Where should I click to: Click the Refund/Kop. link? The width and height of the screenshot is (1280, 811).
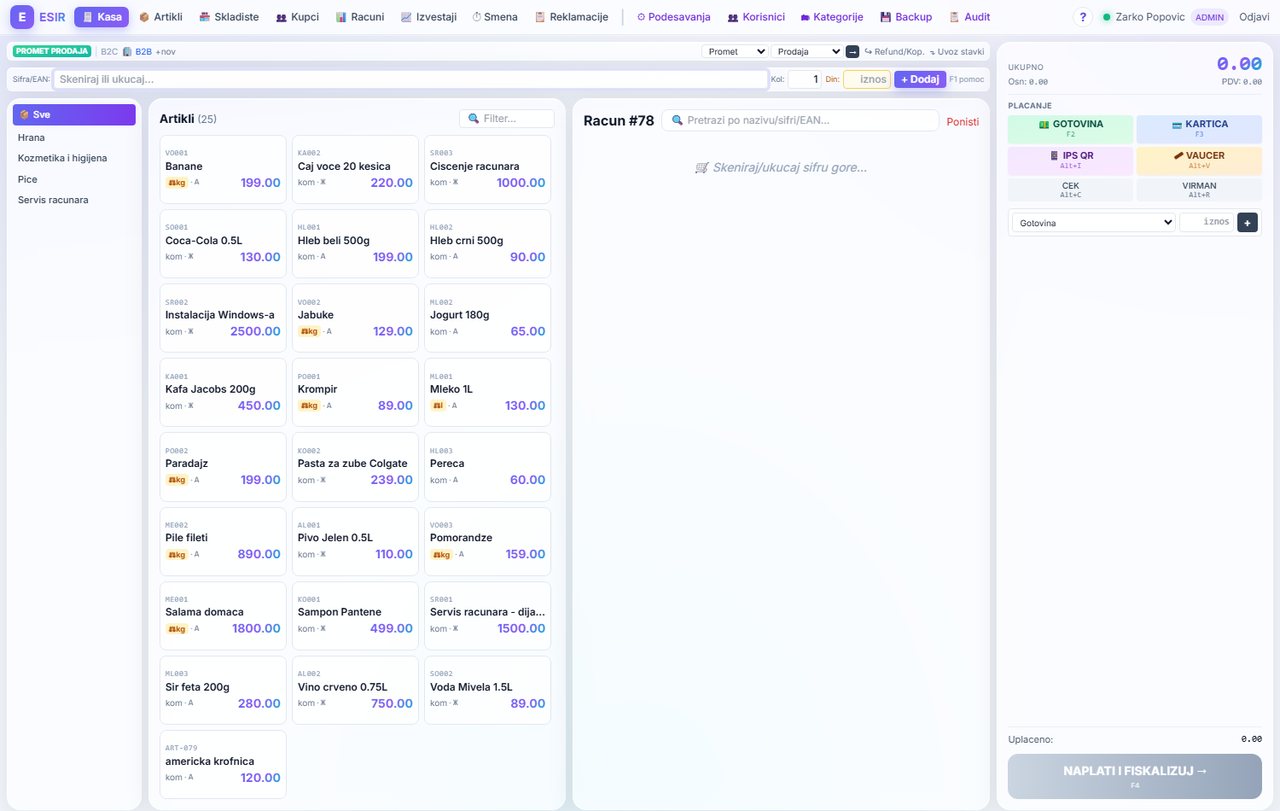(x=894, y=51)
